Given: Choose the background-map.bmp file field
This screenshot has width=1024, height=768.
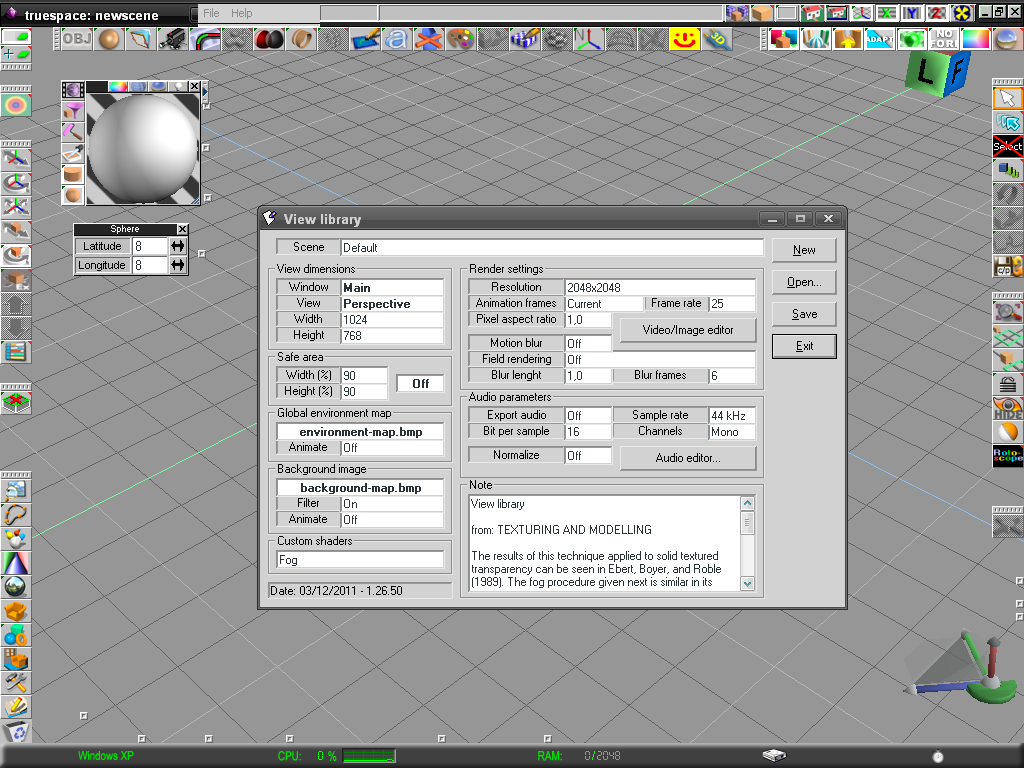Looking at the screenshot, I should coord(360,488).
